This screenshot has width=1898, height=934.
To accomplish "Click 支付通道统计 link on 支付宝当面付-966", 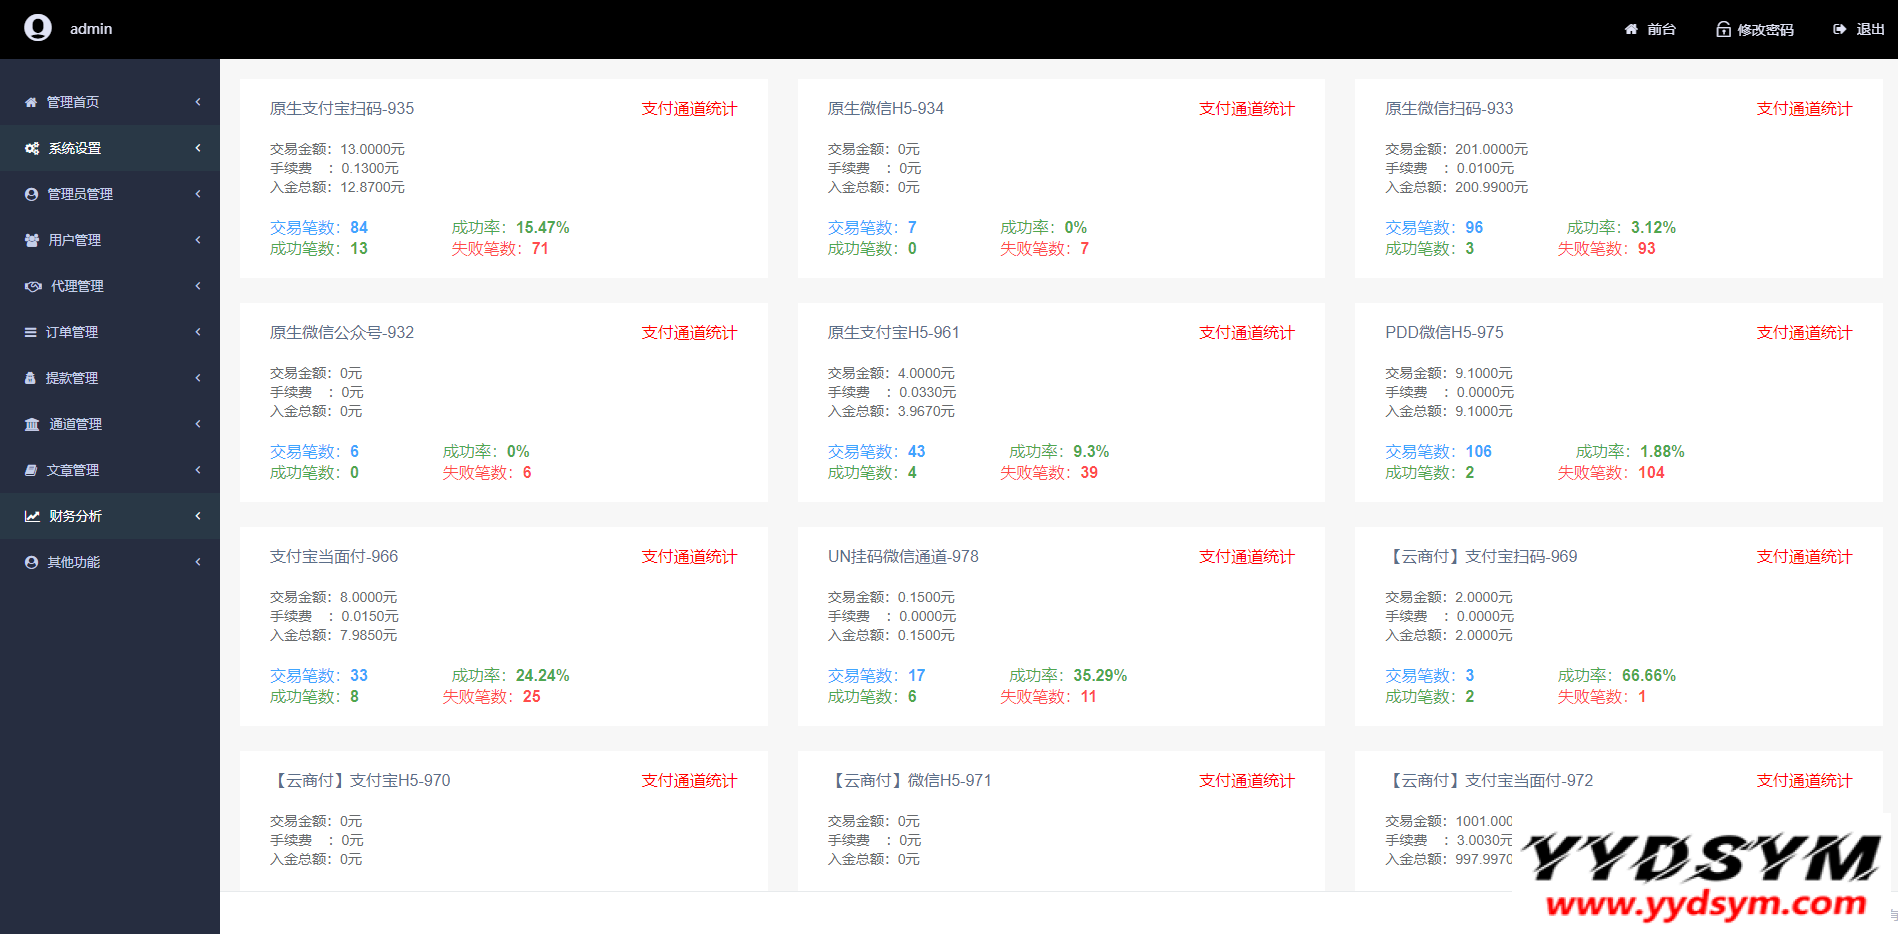I will tap(689, 557).
